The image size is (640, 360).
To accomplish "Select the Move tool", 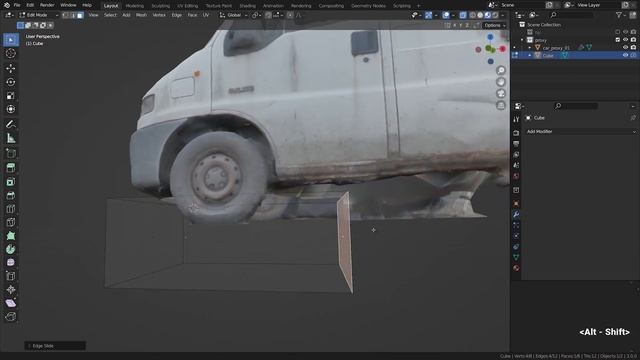I will point(11,68).
